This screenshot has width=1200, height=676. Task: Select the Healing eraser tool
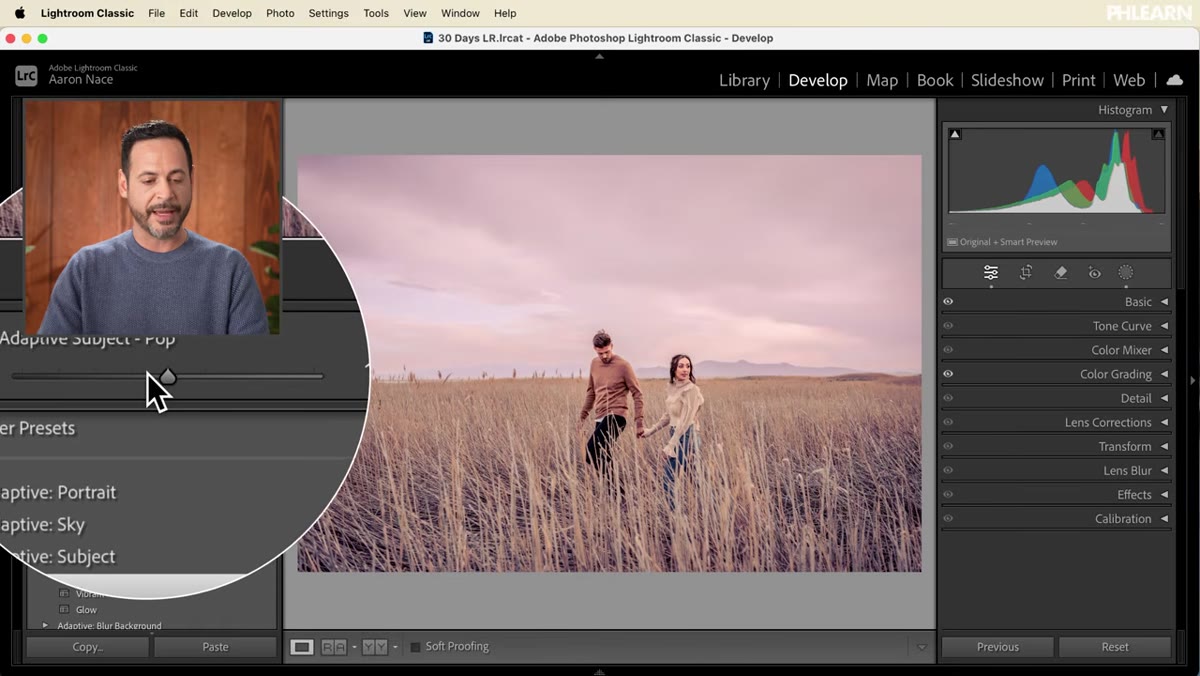(1061, 273)
